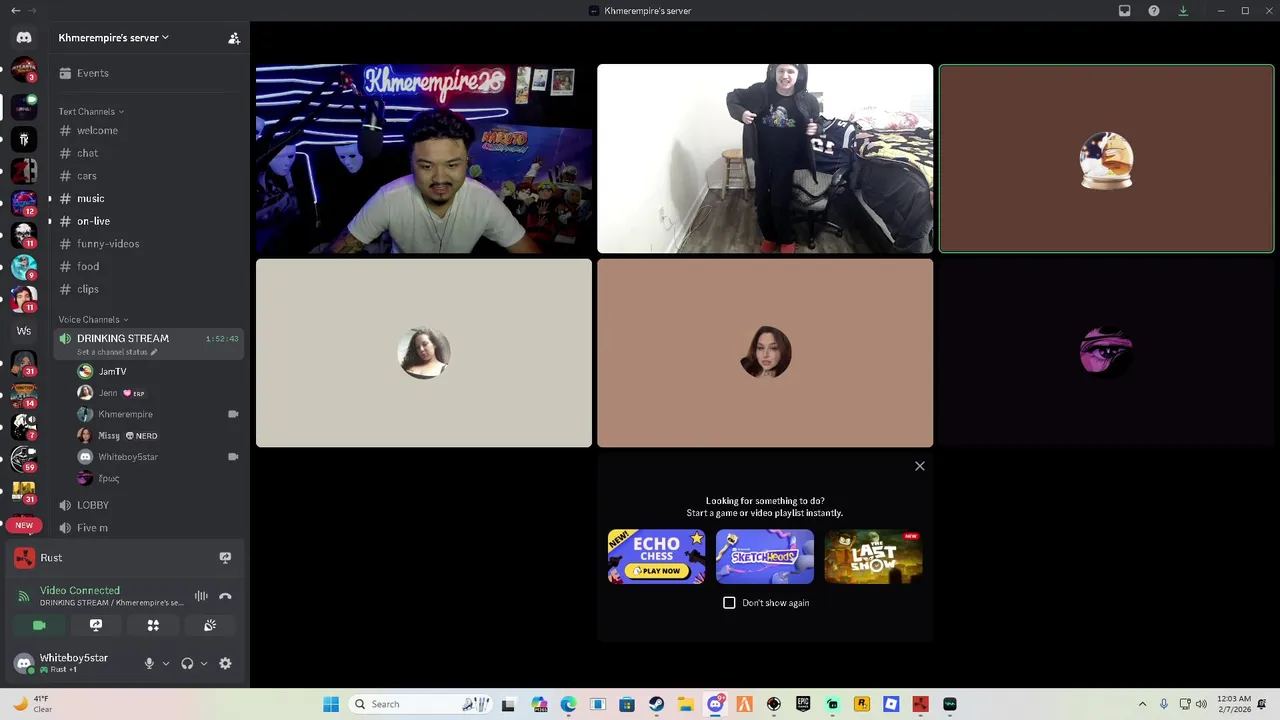The image size is (1280, 720).
Task: Join the Five m voice channel
Action: (x=147, y=528)
